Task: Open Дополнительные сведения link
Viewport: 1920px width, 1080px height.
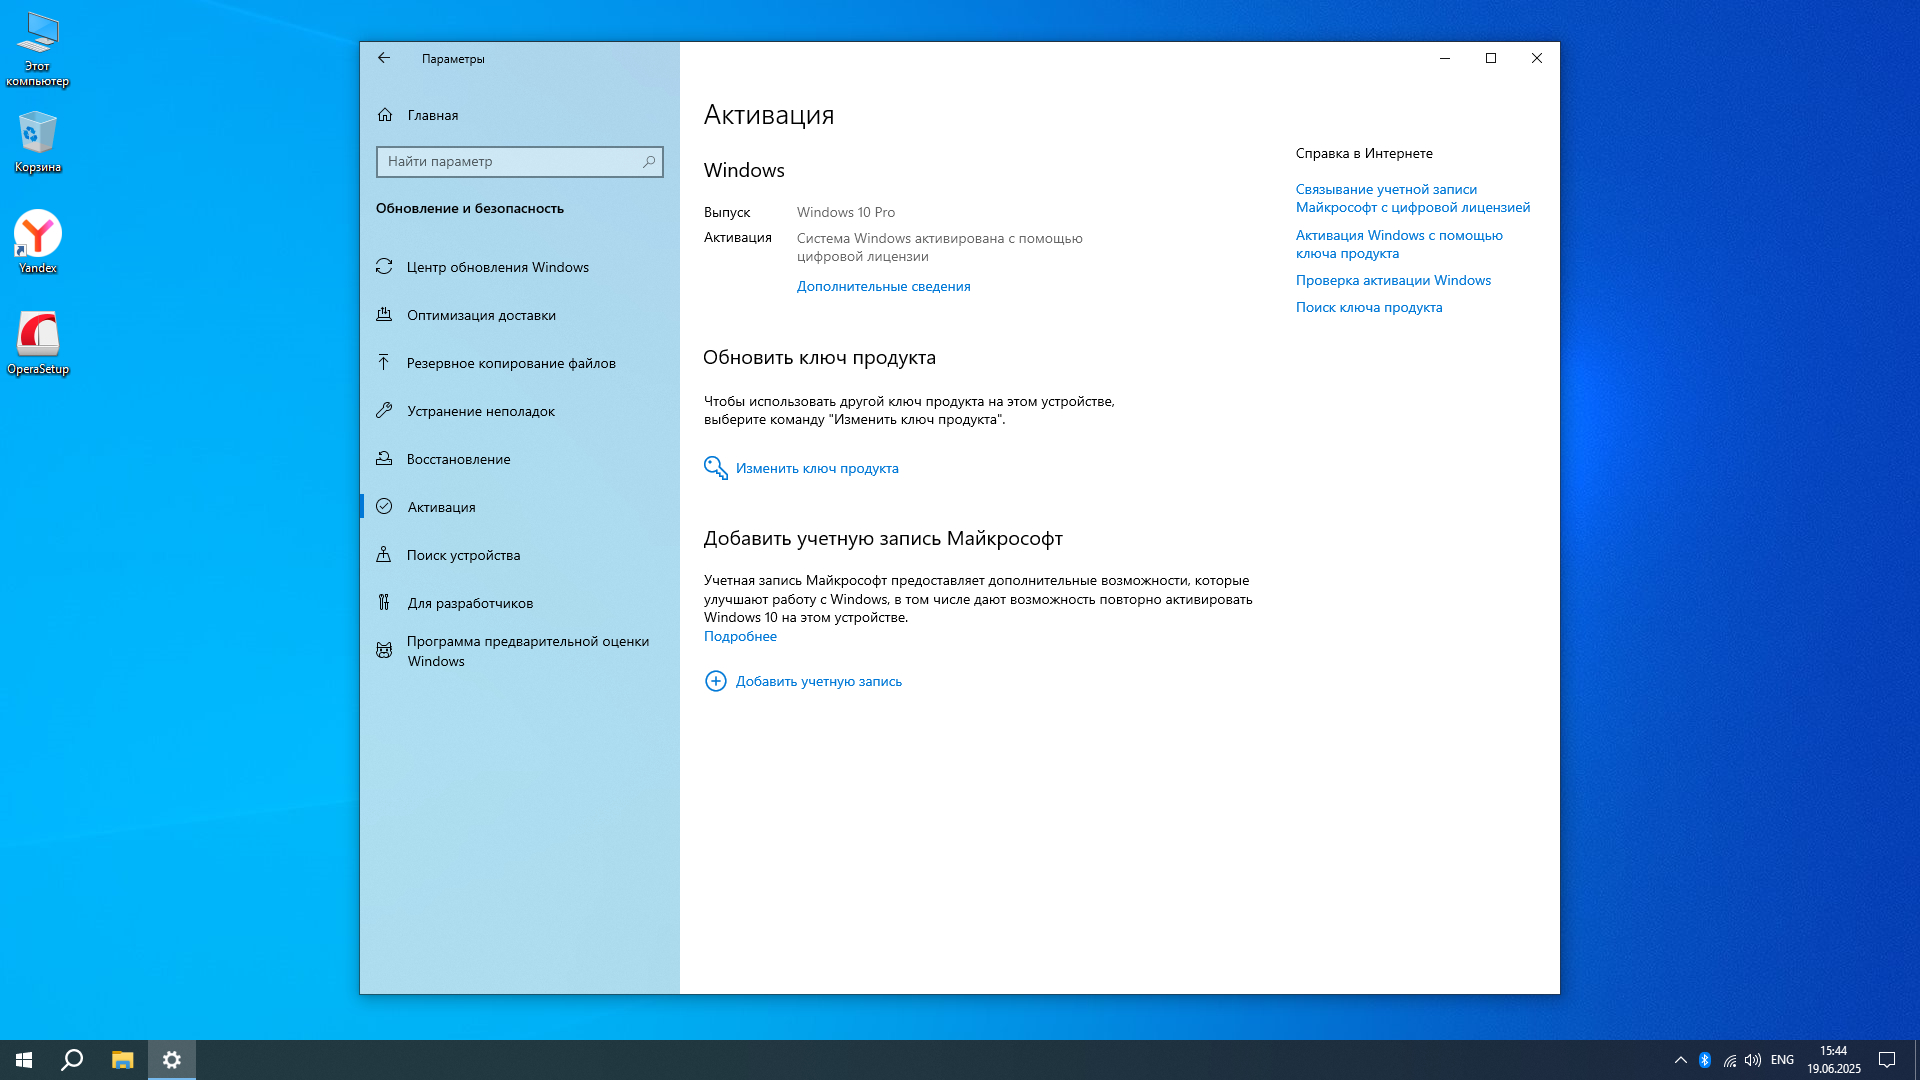Action: [x=883, y=286]
